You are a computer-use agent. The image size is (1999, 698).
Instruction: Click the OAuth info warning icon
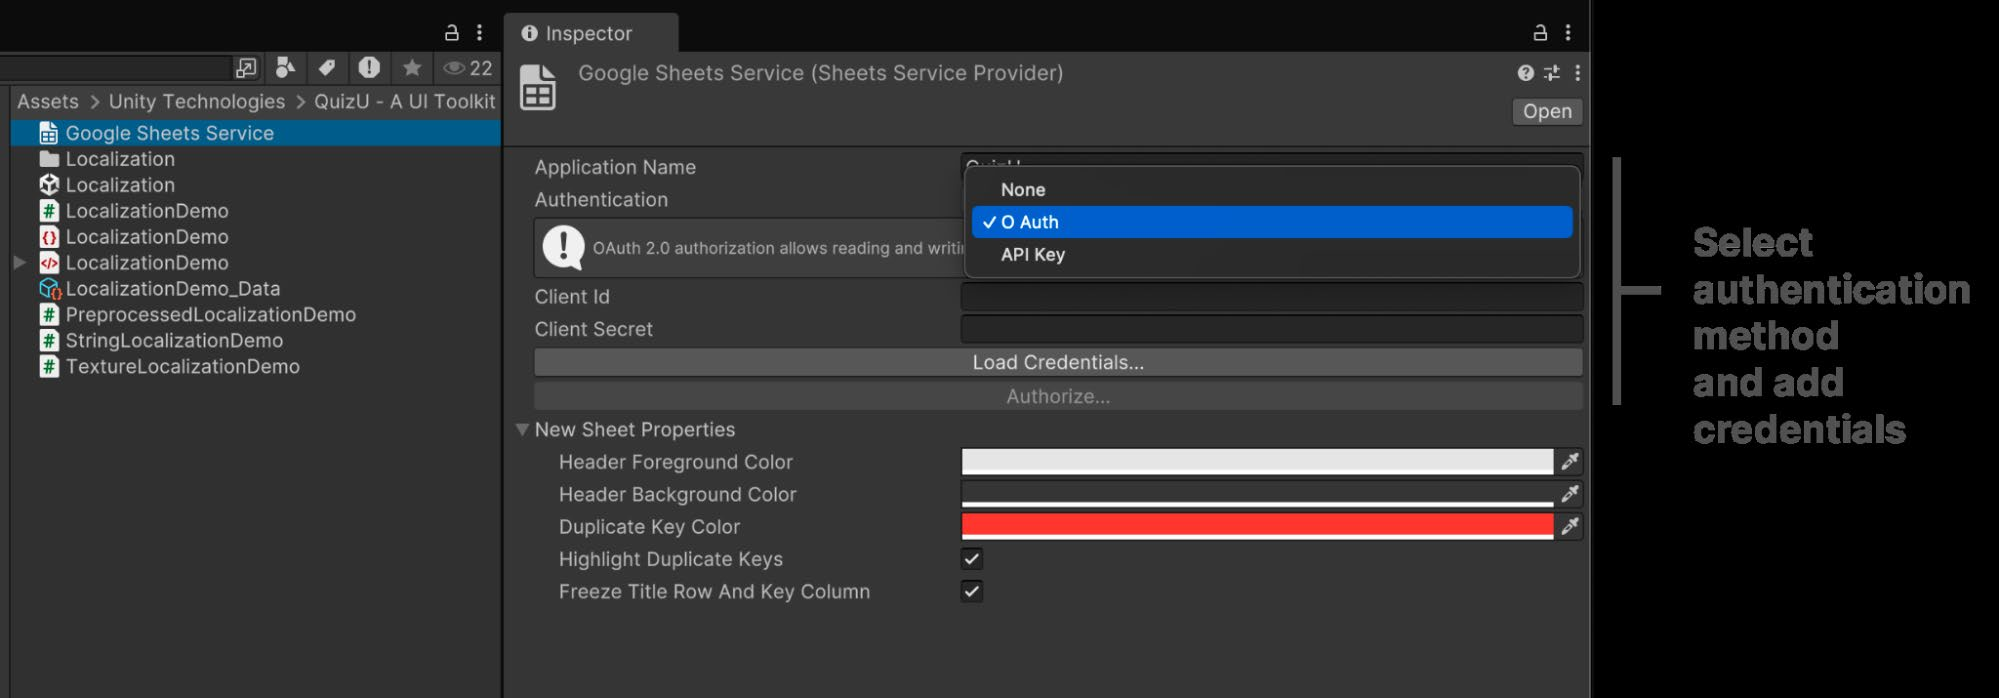[x=564, y=248]
